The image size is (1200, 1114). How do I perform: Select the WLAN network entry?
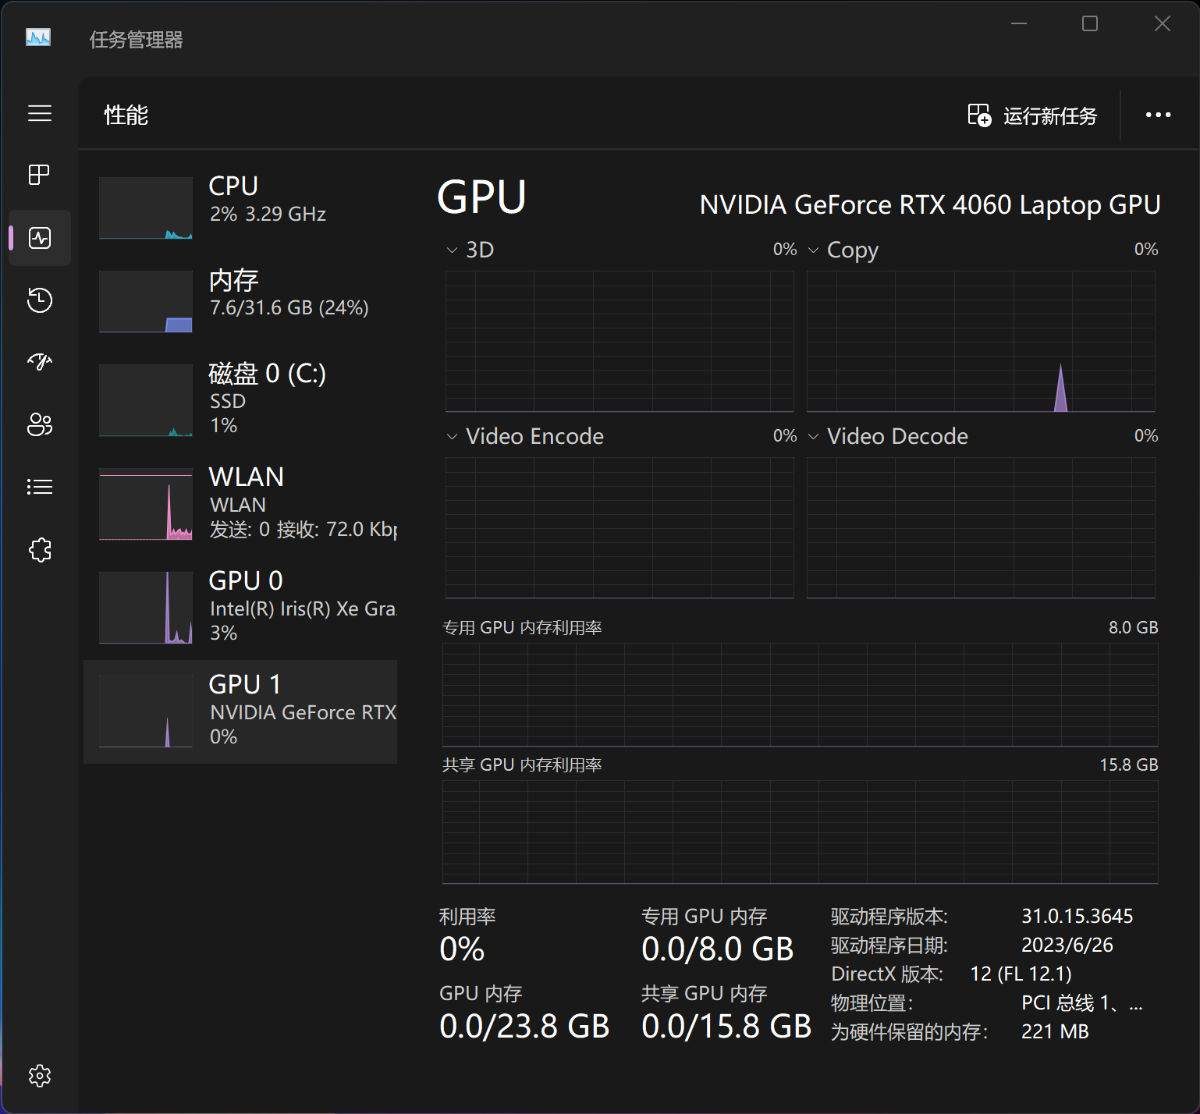coord(241,503)
